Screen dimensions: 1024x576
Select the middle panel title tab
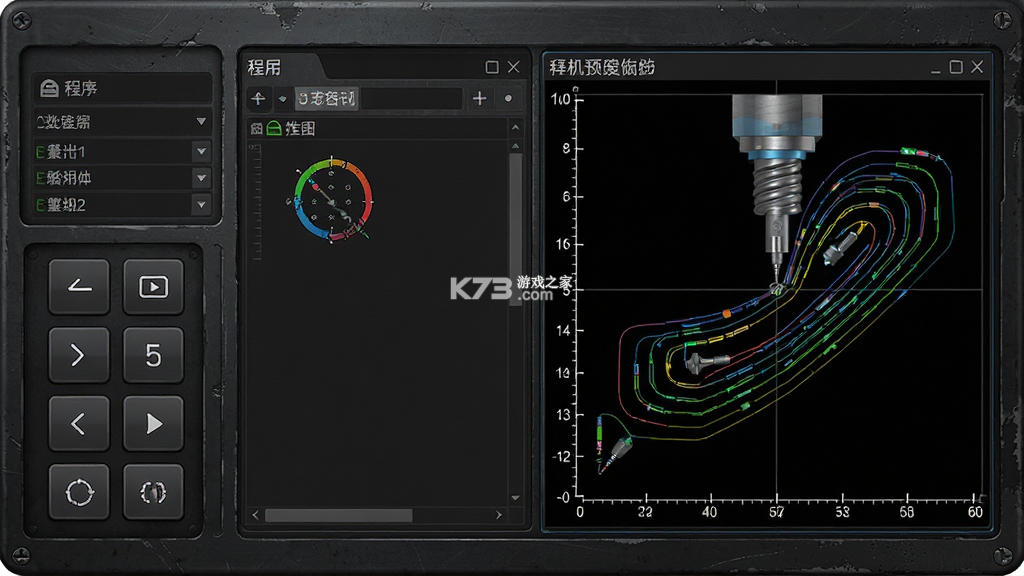point(264,67)
